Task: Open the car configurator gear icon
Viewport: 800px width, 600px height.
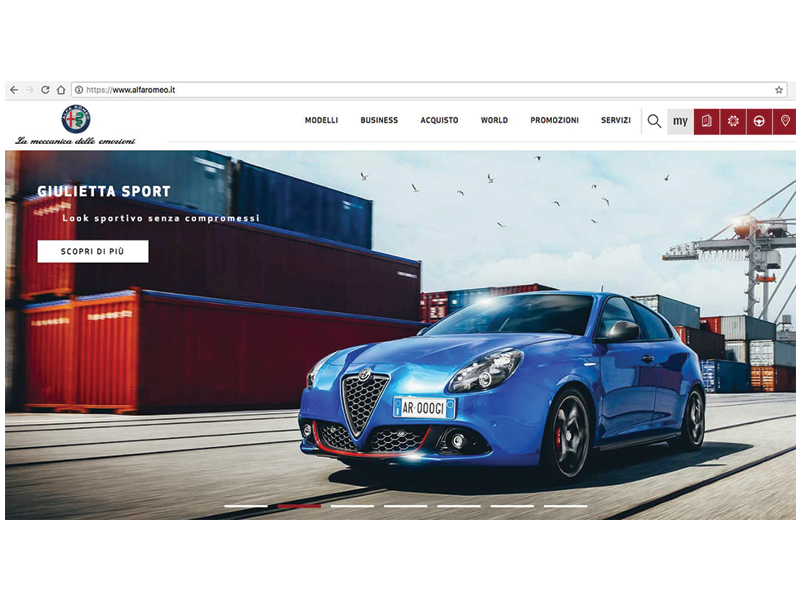Action: tap(732, 121)
